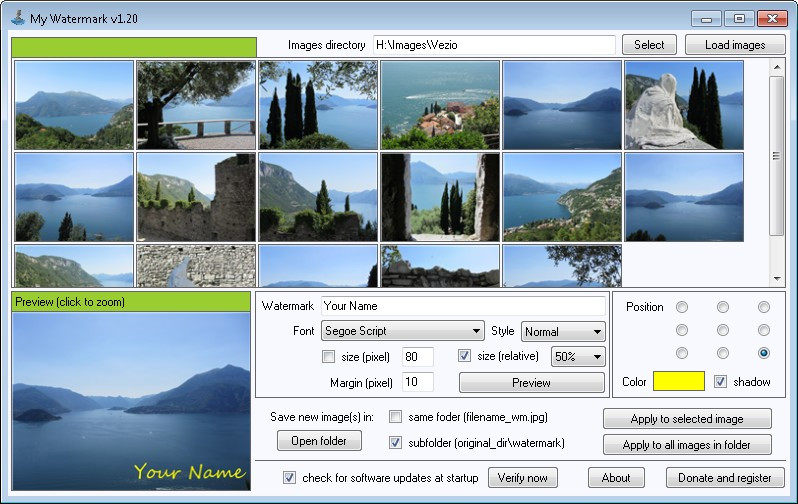Click the gallery vertical scrollbar thumb

pos(777,156)
